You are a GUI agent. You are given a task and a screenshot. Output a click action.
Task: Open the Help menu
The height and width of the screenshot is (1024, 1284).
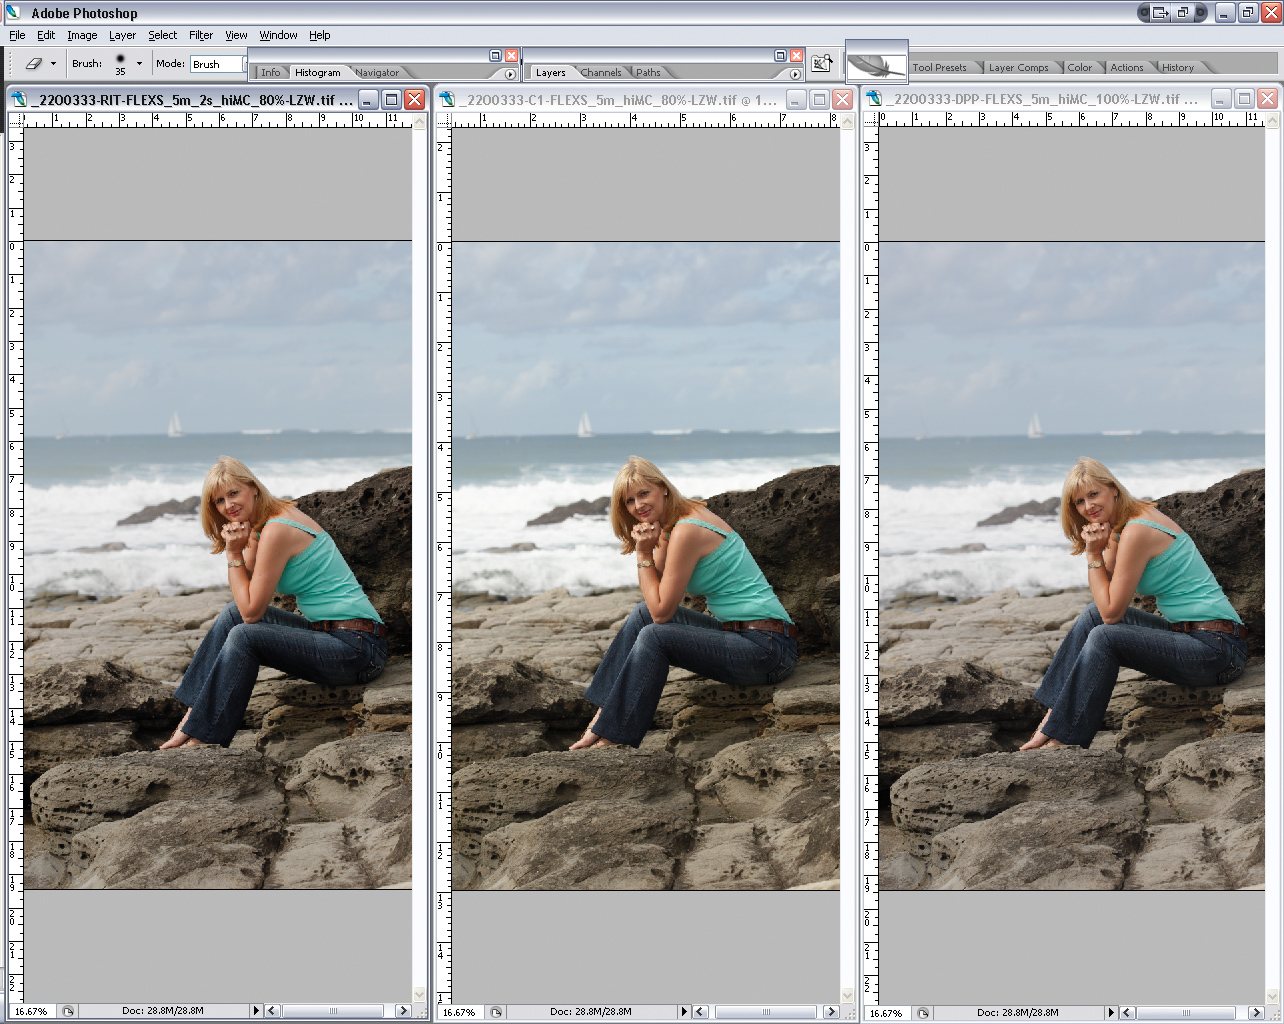click(x=319, y=35)
